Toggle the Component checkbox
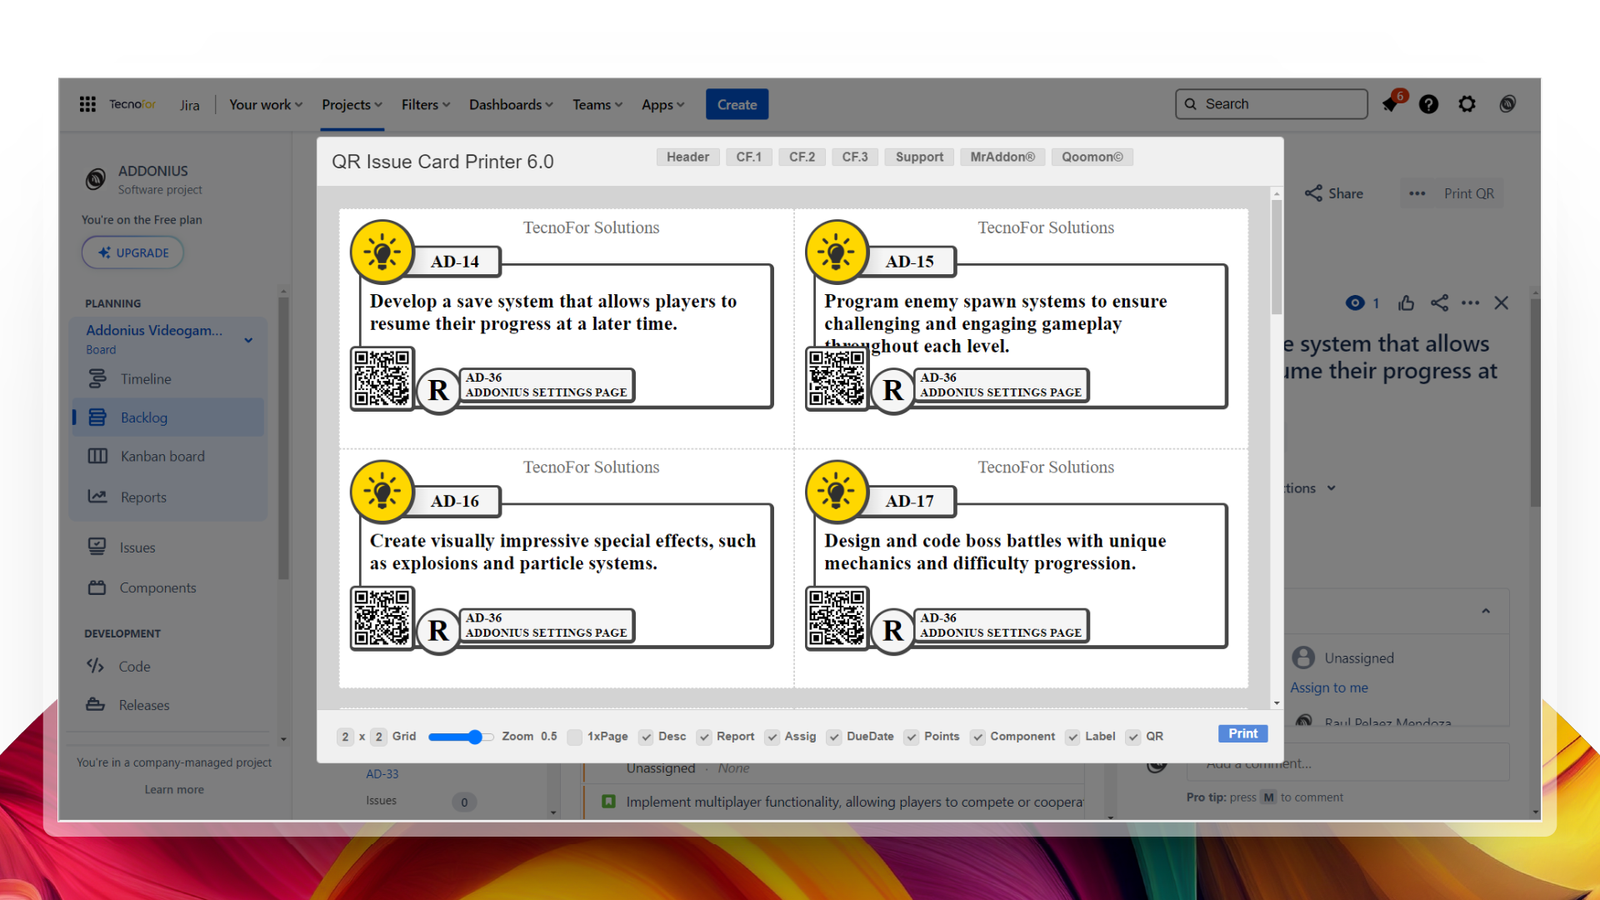Screen dimensions: 1600x900 [x=978, y=737]
